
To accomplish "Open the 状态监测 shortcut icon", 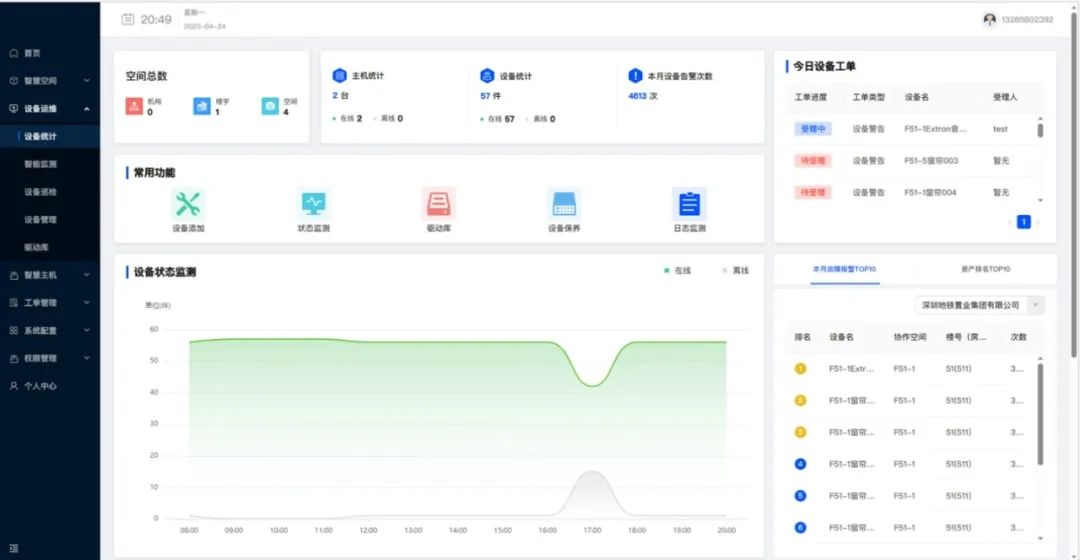I will [x=314, y=204].
